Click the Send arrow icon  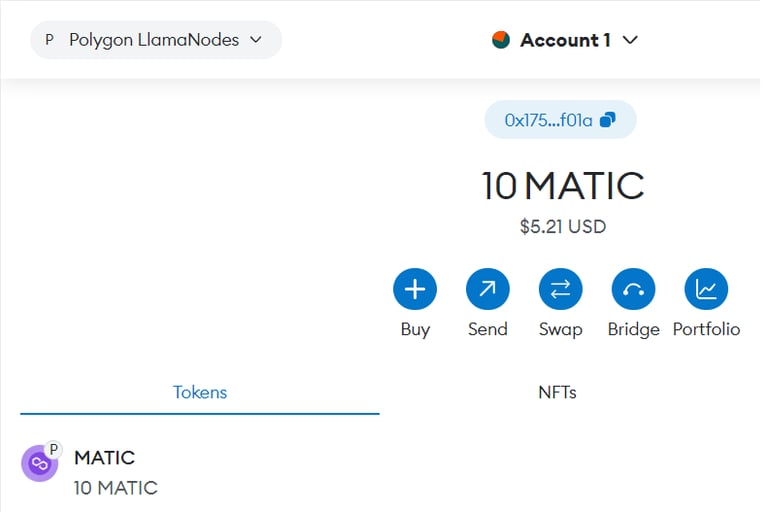coord(487,289)
